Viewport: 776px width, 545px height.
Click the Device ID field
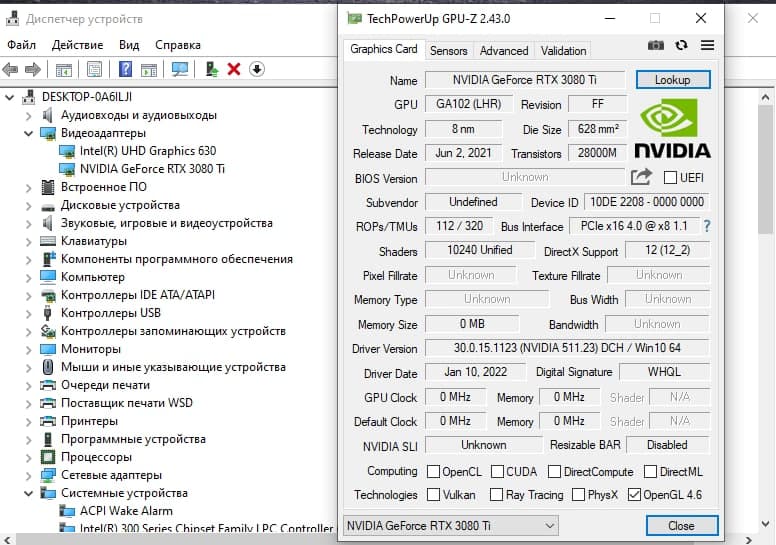[x=647, y=202]
